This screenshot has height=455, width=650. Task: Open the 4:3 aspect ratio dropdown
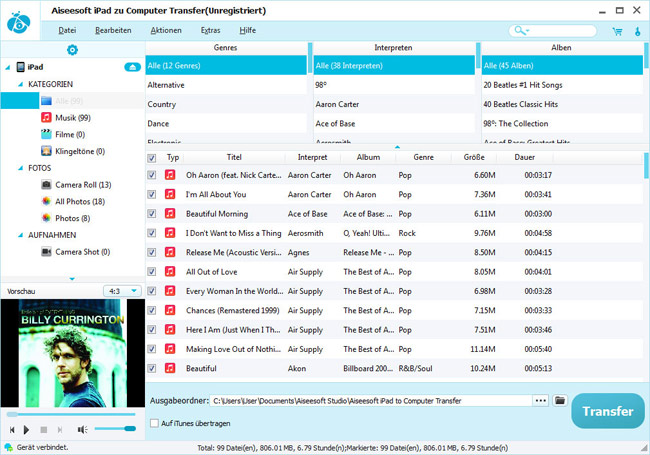122,291
